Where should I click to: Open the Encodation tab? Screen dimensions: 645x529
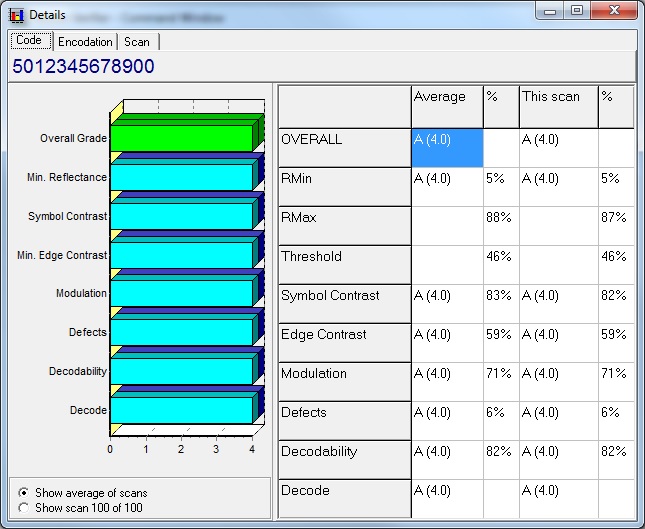tap(85, 42)
